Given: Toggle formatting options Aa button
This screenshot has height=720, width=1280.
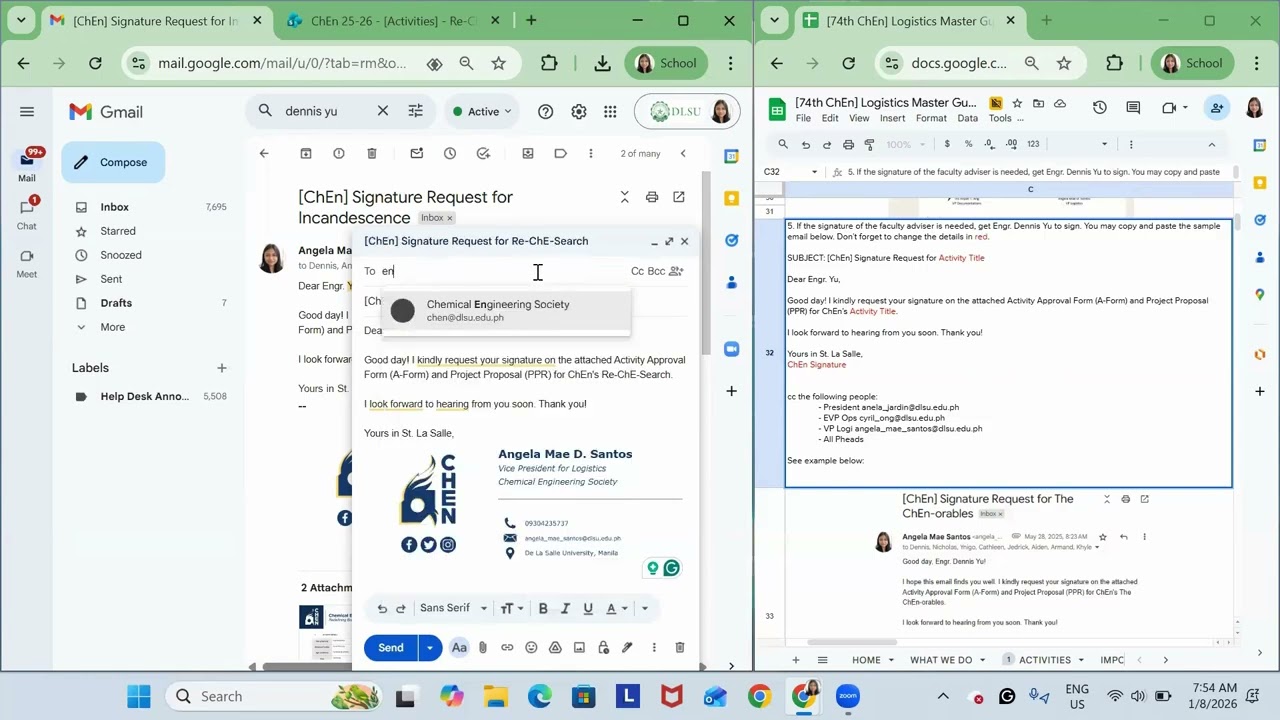Looking at the screenshot, I should tap(459, 648).
